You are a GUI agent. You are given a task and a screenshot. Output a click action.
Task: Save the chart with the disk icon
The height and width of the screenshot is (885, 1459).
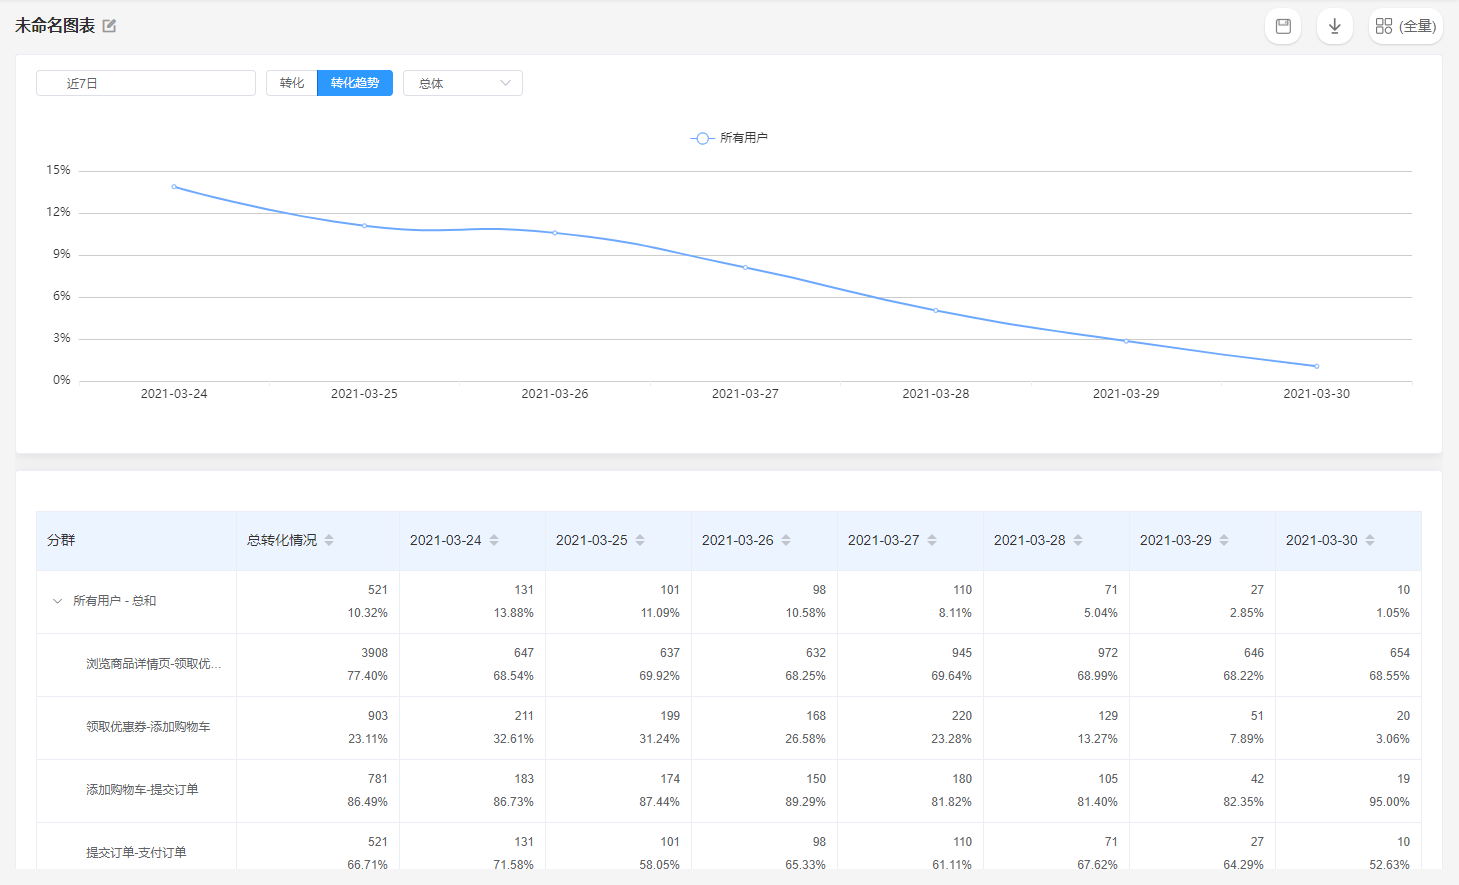click(1283, 26)
